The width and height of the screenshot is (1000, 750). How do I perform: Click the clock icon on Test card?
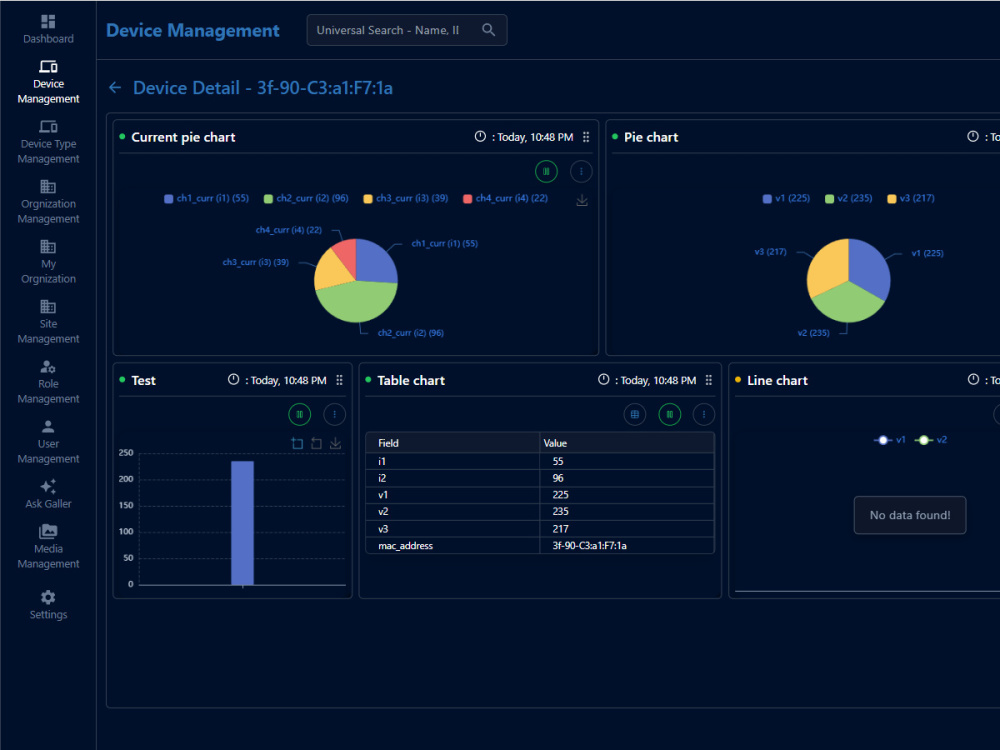[233, 379]
